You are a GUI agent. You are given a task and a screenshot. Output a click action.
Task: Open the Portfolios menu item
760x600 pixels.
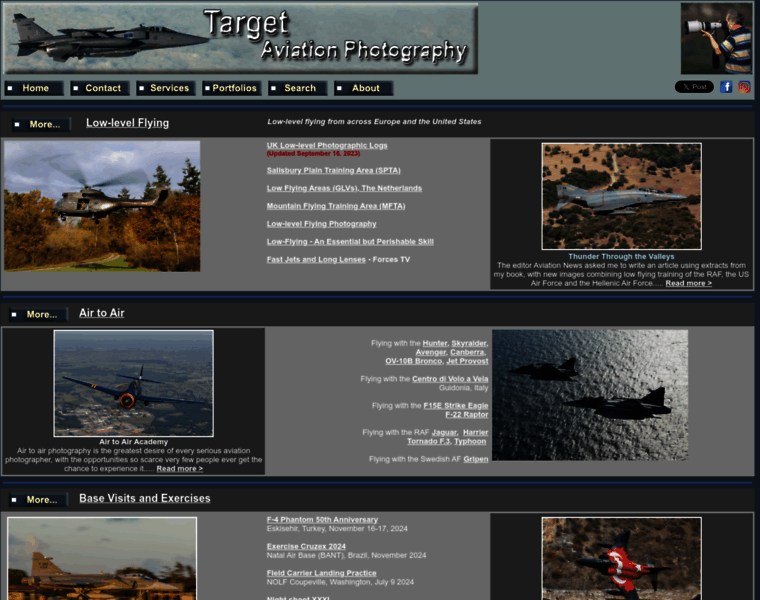coord(232,88)
